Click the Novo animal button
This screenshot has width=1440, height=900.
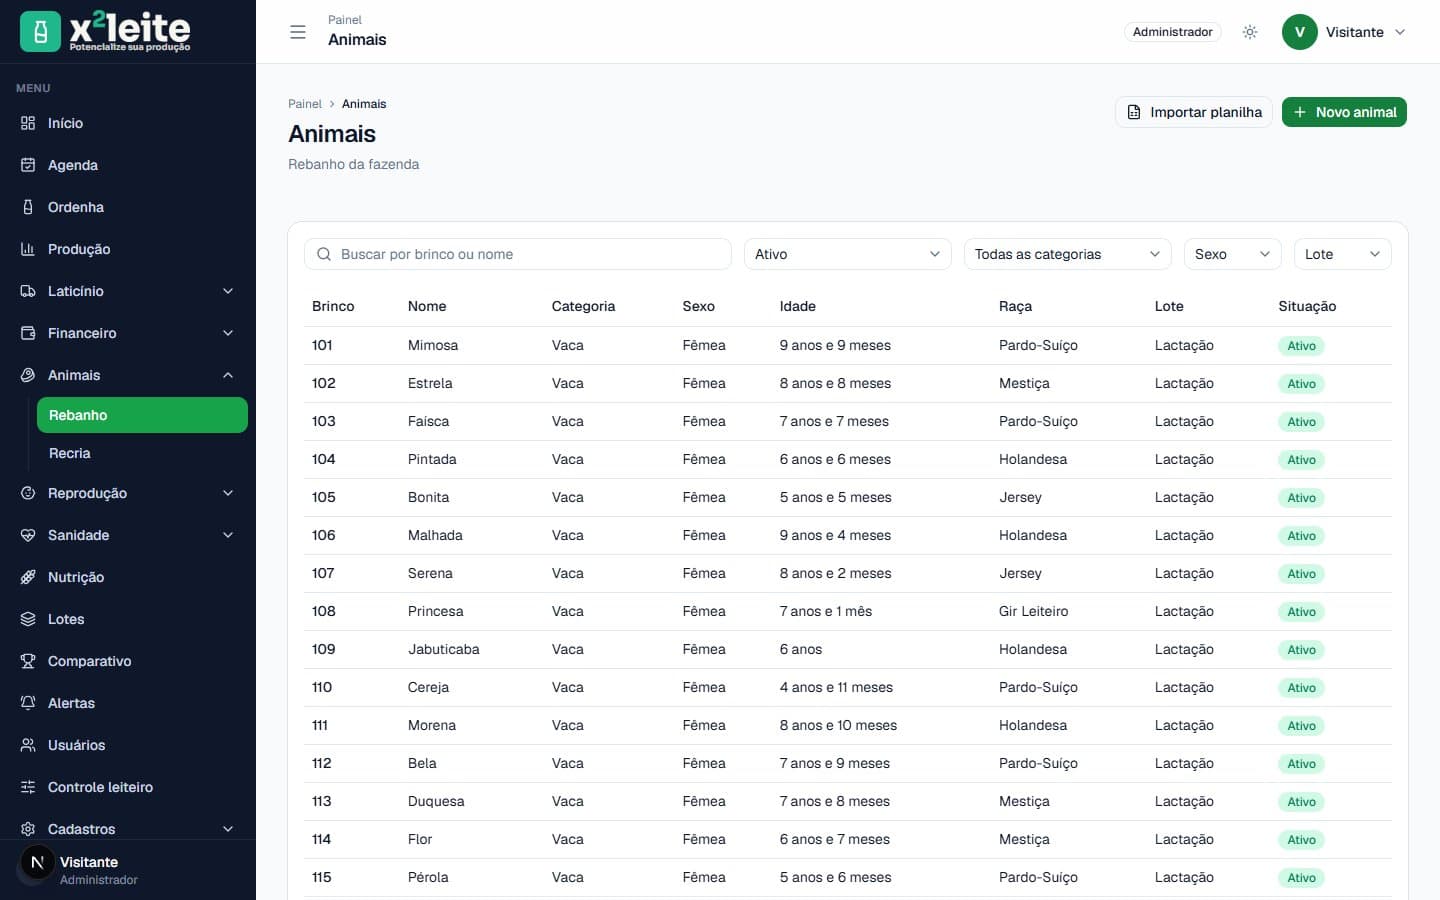[1344, 112]
